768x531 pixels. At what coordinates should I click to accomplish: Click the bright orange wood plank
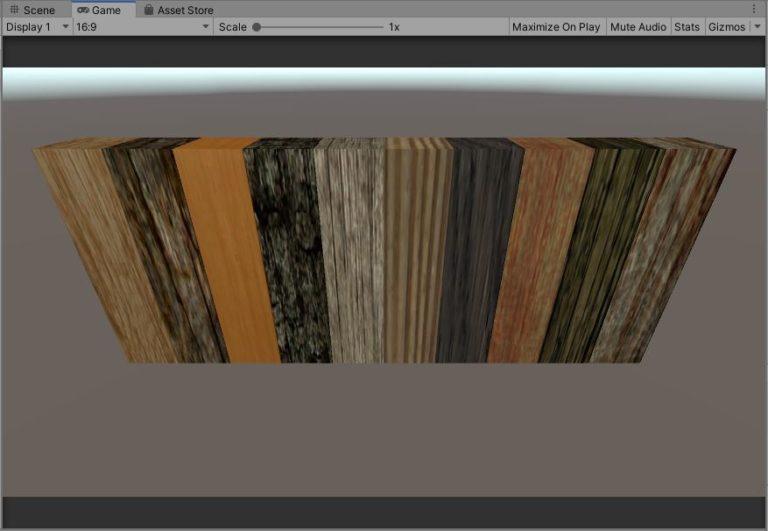(x=228, y=250)
